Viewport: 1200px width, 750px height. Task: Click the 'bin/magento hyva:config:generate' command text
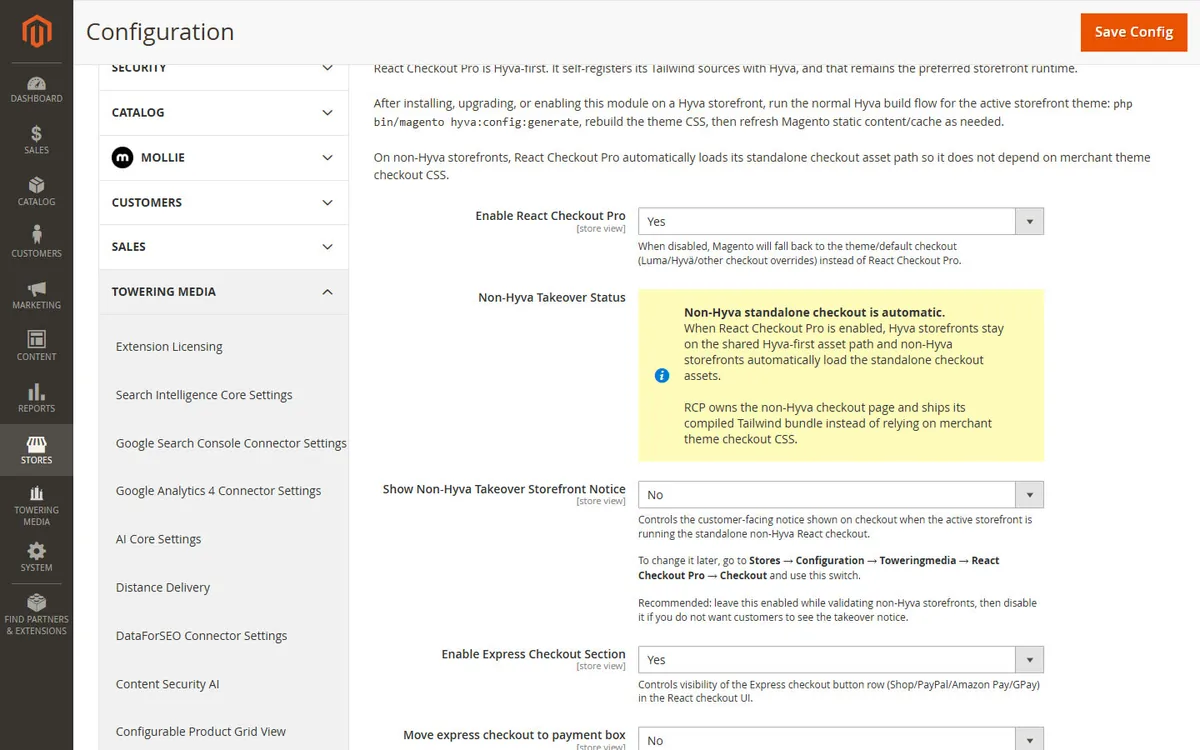(x=476, y=122)
